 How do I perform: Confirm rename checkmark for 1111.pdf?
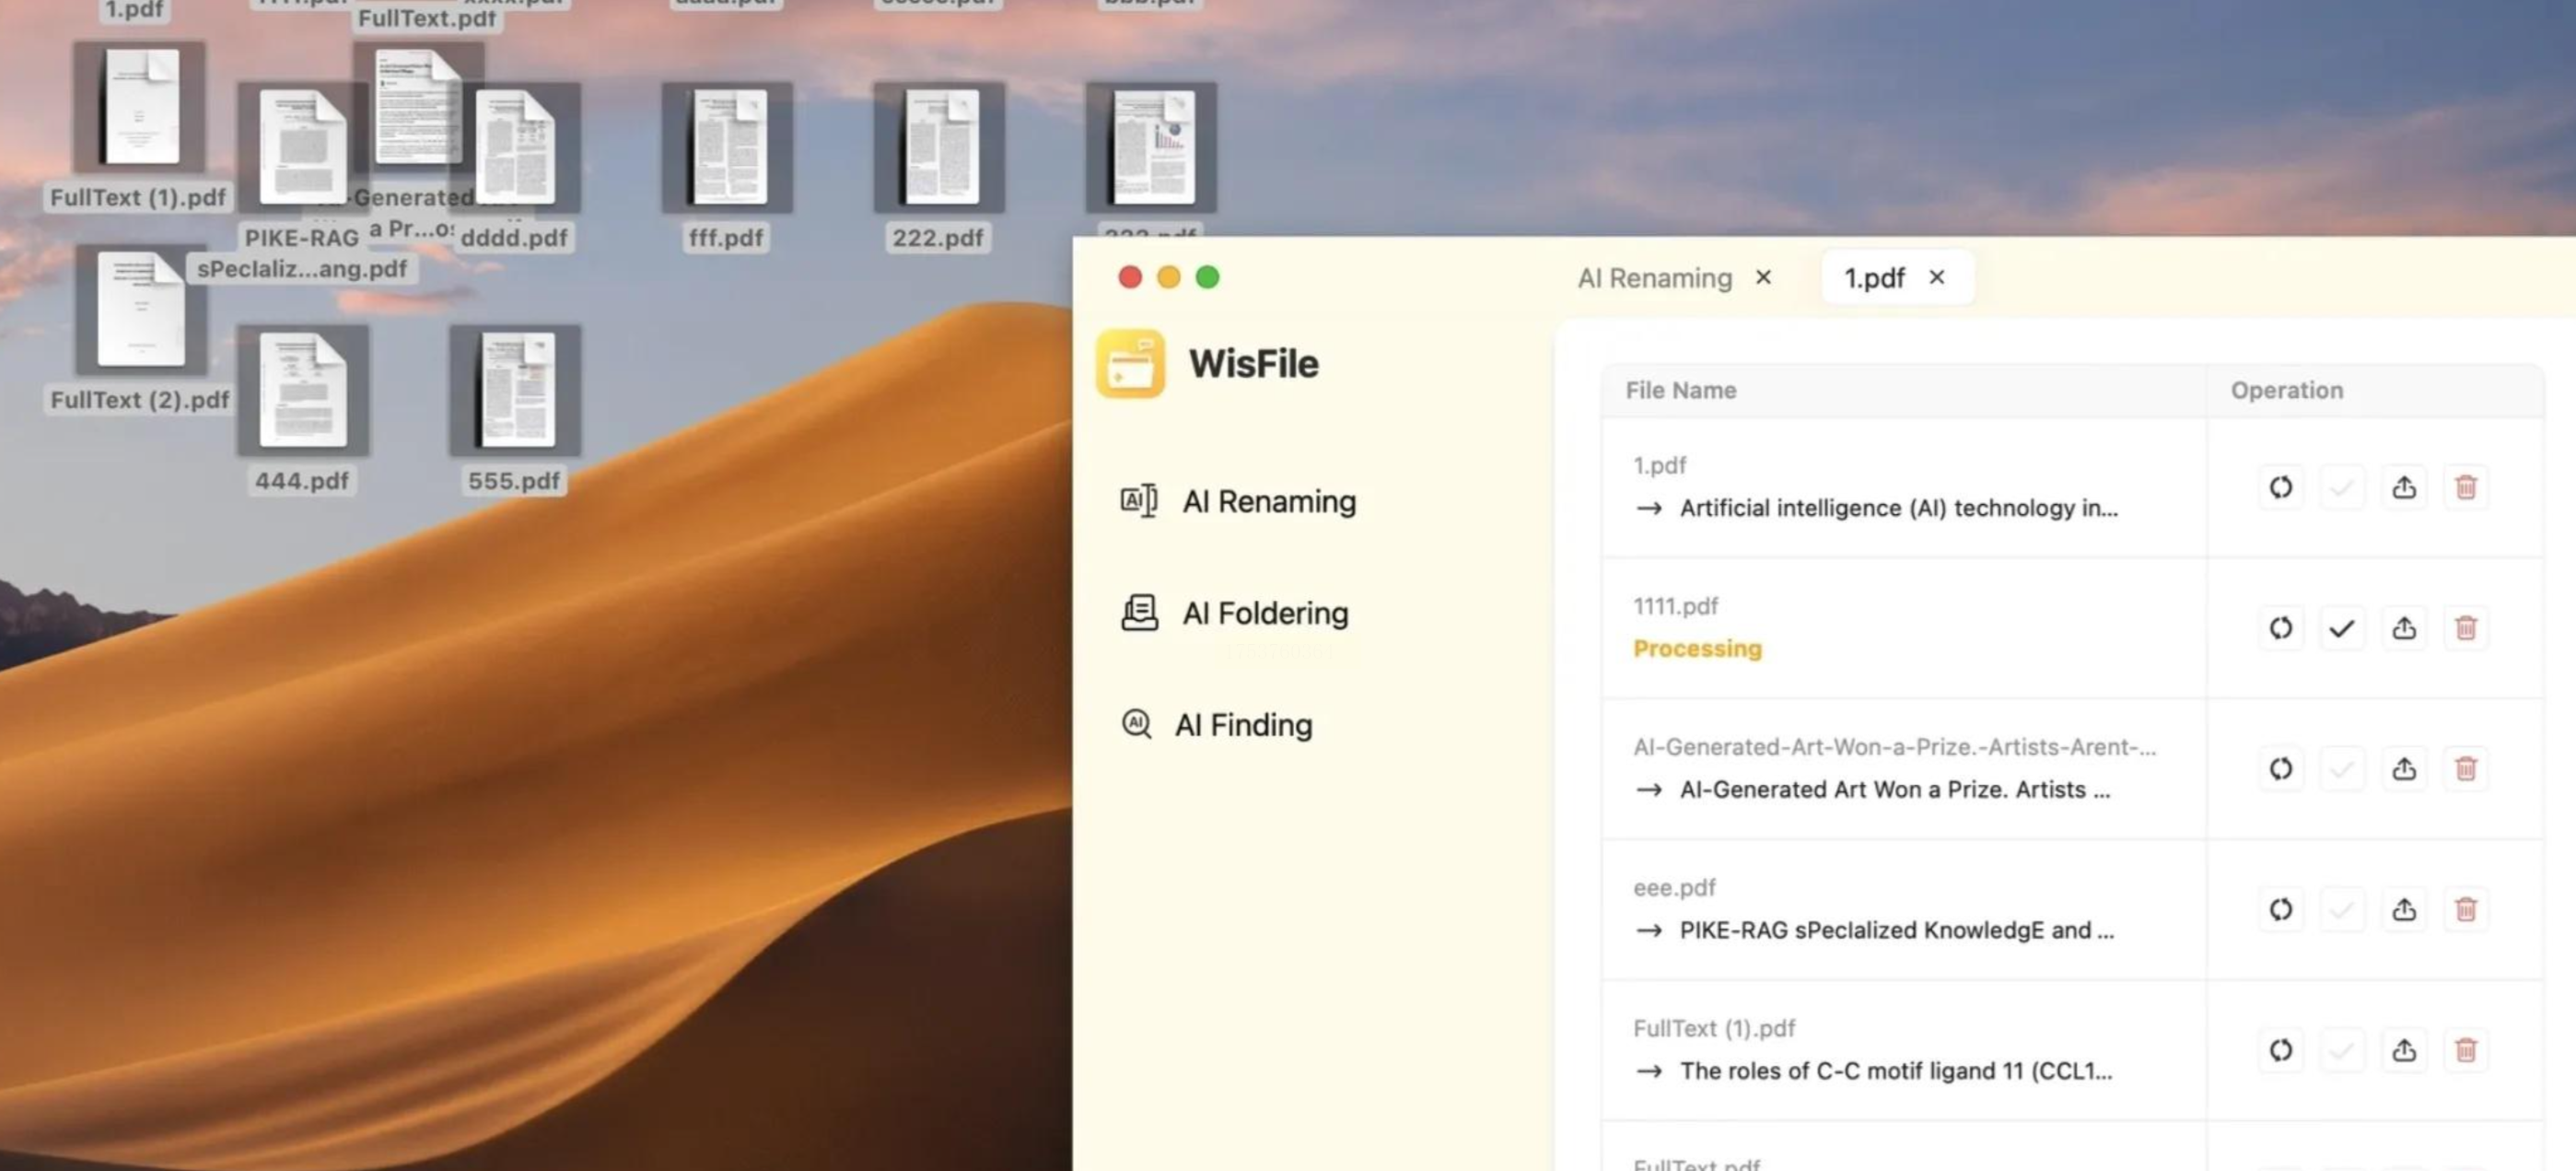[2341, 628]
